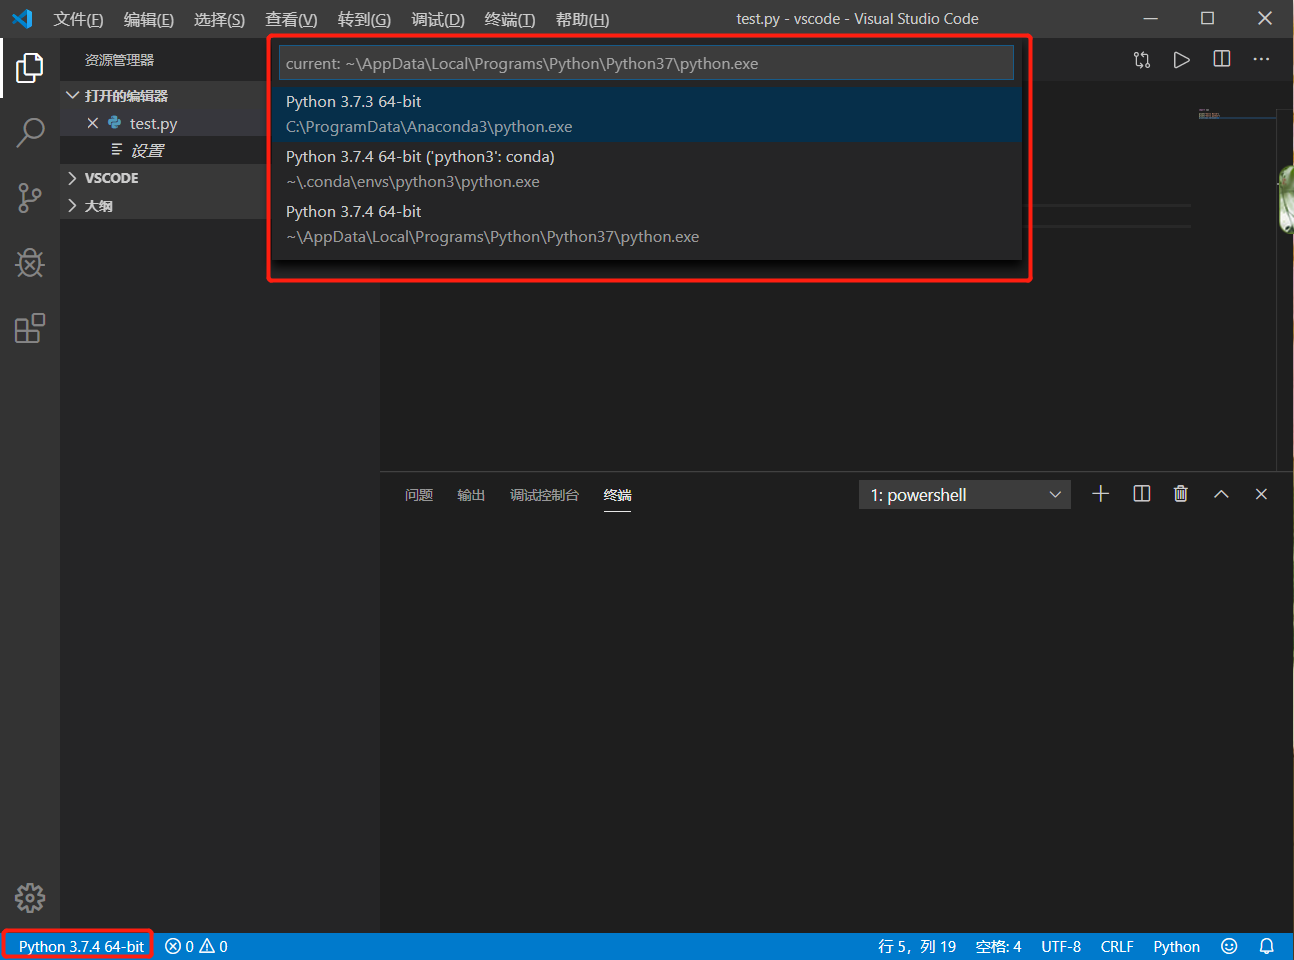This screenshot has height=960, width=1294.
Task: Maximize the terminal panel size
Action: (1221, 494)
